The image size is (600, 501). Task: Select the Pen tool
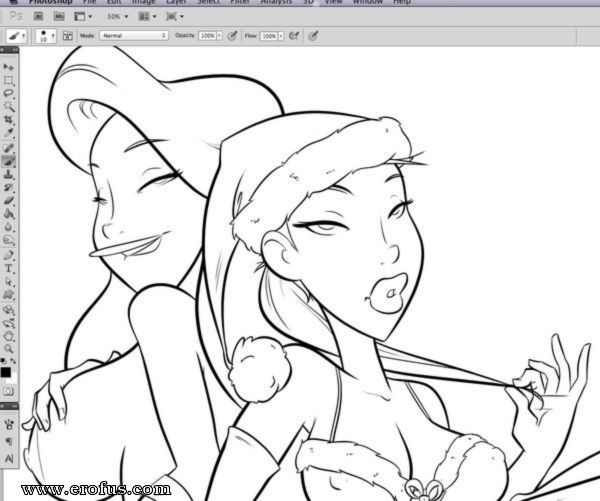click(x=8, y=255)
